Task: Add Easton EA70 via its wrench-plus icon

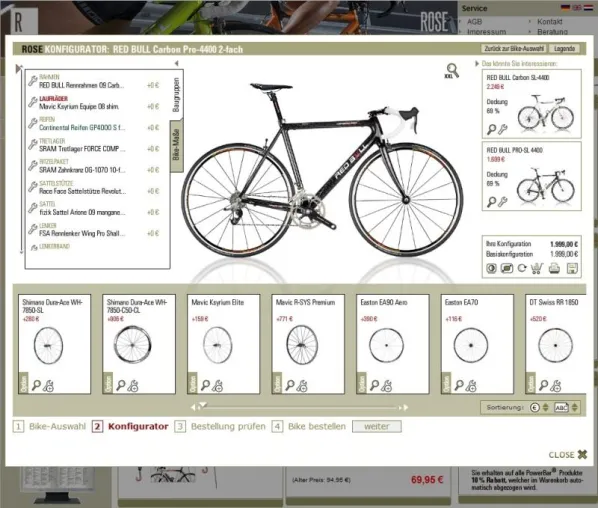Action: click(471, 386)
